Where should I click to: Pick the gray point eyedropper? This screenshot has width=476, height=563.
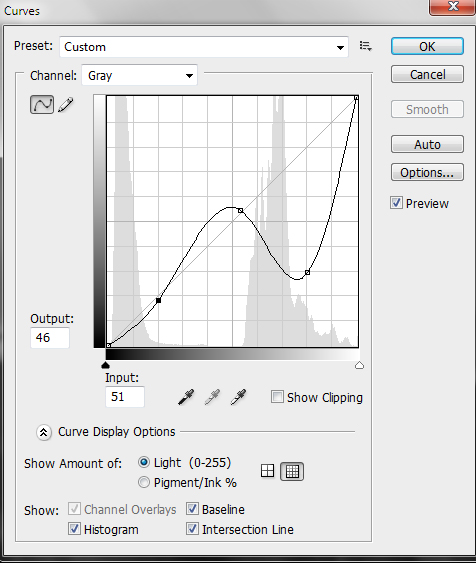tap(212, 397)
